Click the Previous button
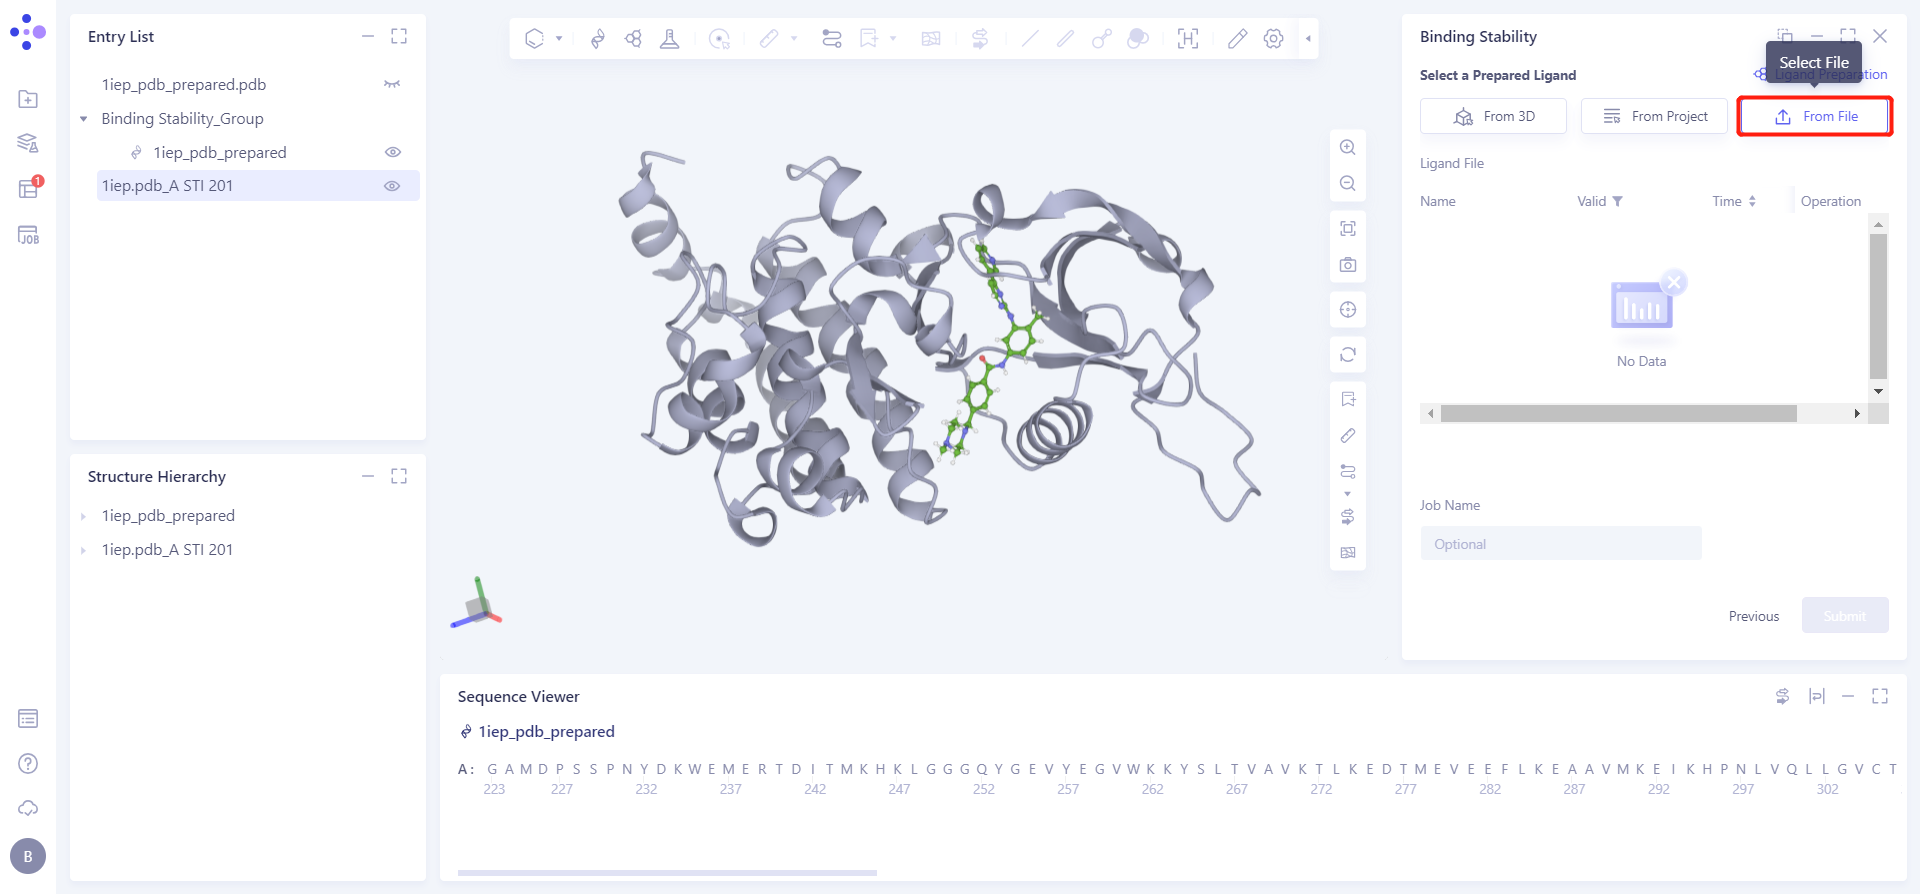The width and height of the screenshot is (1920, 894). click(x=1753, y=616)
